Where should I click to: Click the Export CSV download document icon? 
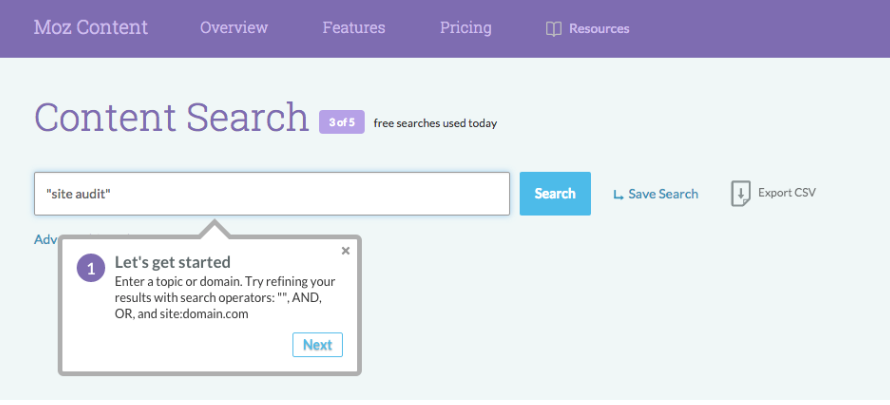740,194
